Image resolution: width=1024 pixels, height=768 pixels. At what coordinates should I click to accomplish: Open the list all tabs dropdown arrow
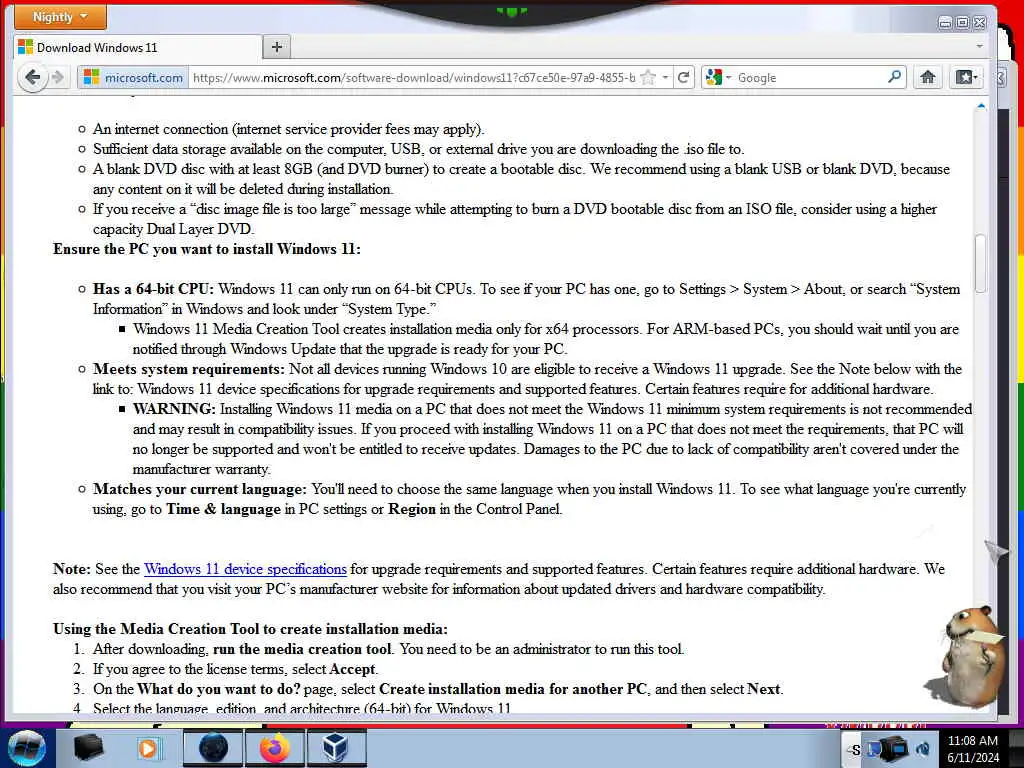coord(979,46)
